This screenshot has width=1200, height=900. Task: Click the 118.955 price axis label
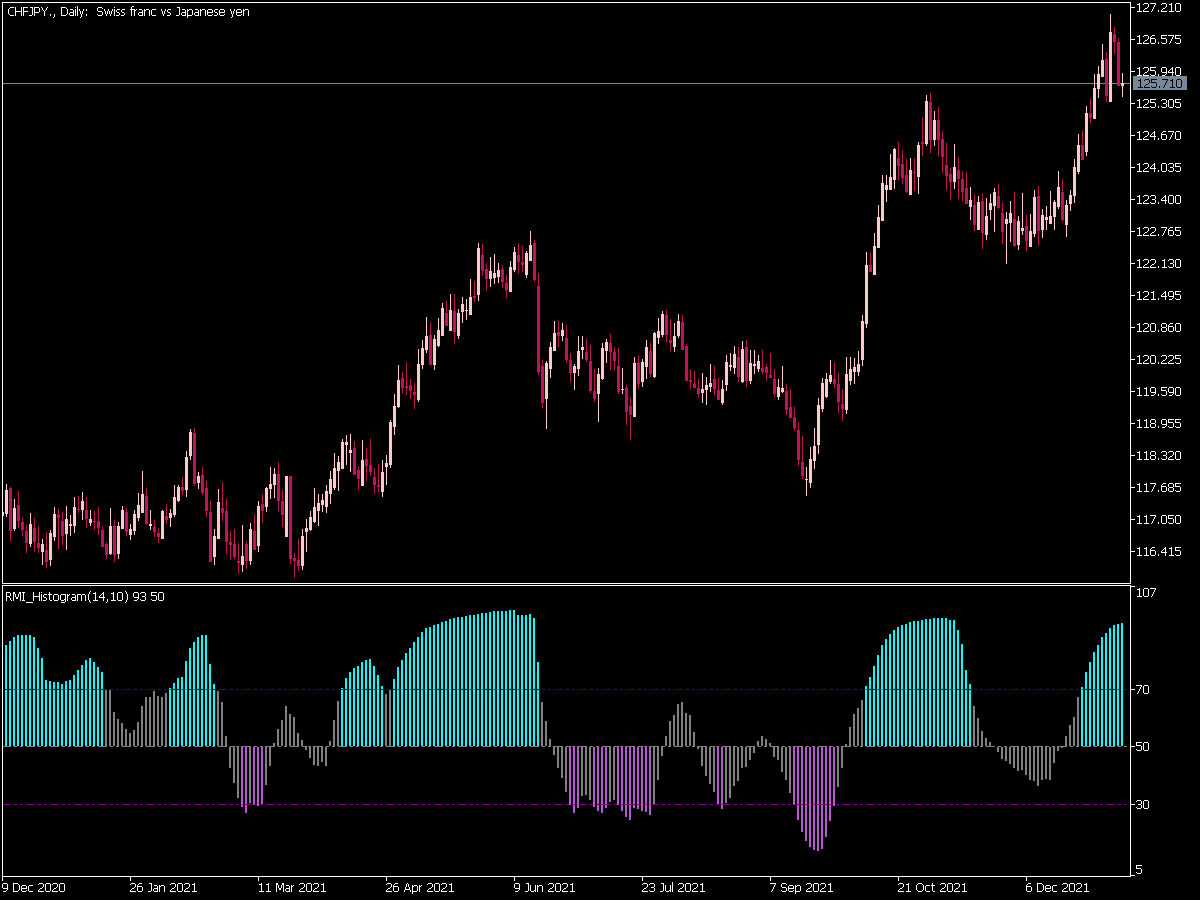point(1159,424)
